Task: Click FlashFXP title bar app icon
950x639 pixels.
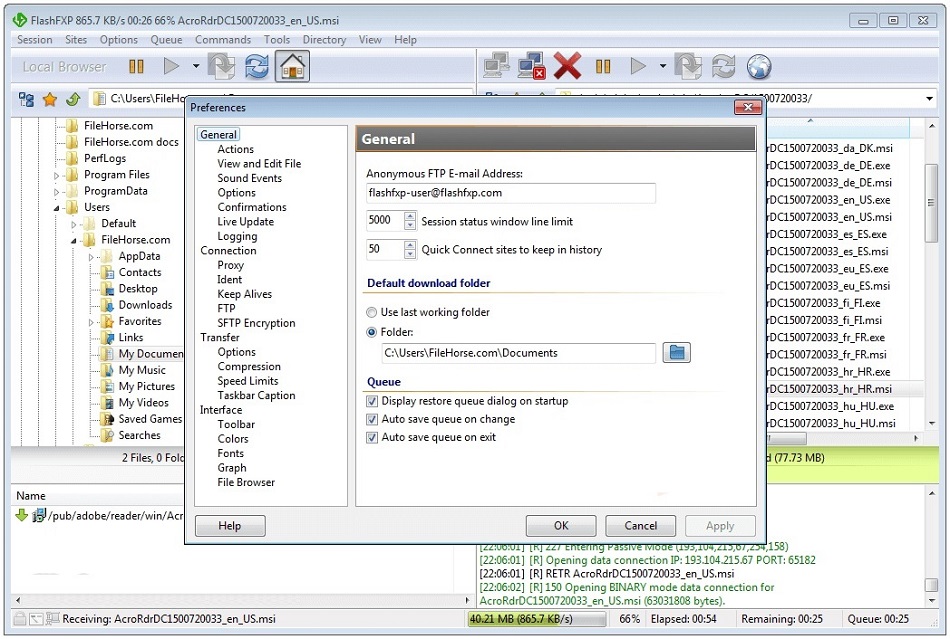Action: pos(20,20)
